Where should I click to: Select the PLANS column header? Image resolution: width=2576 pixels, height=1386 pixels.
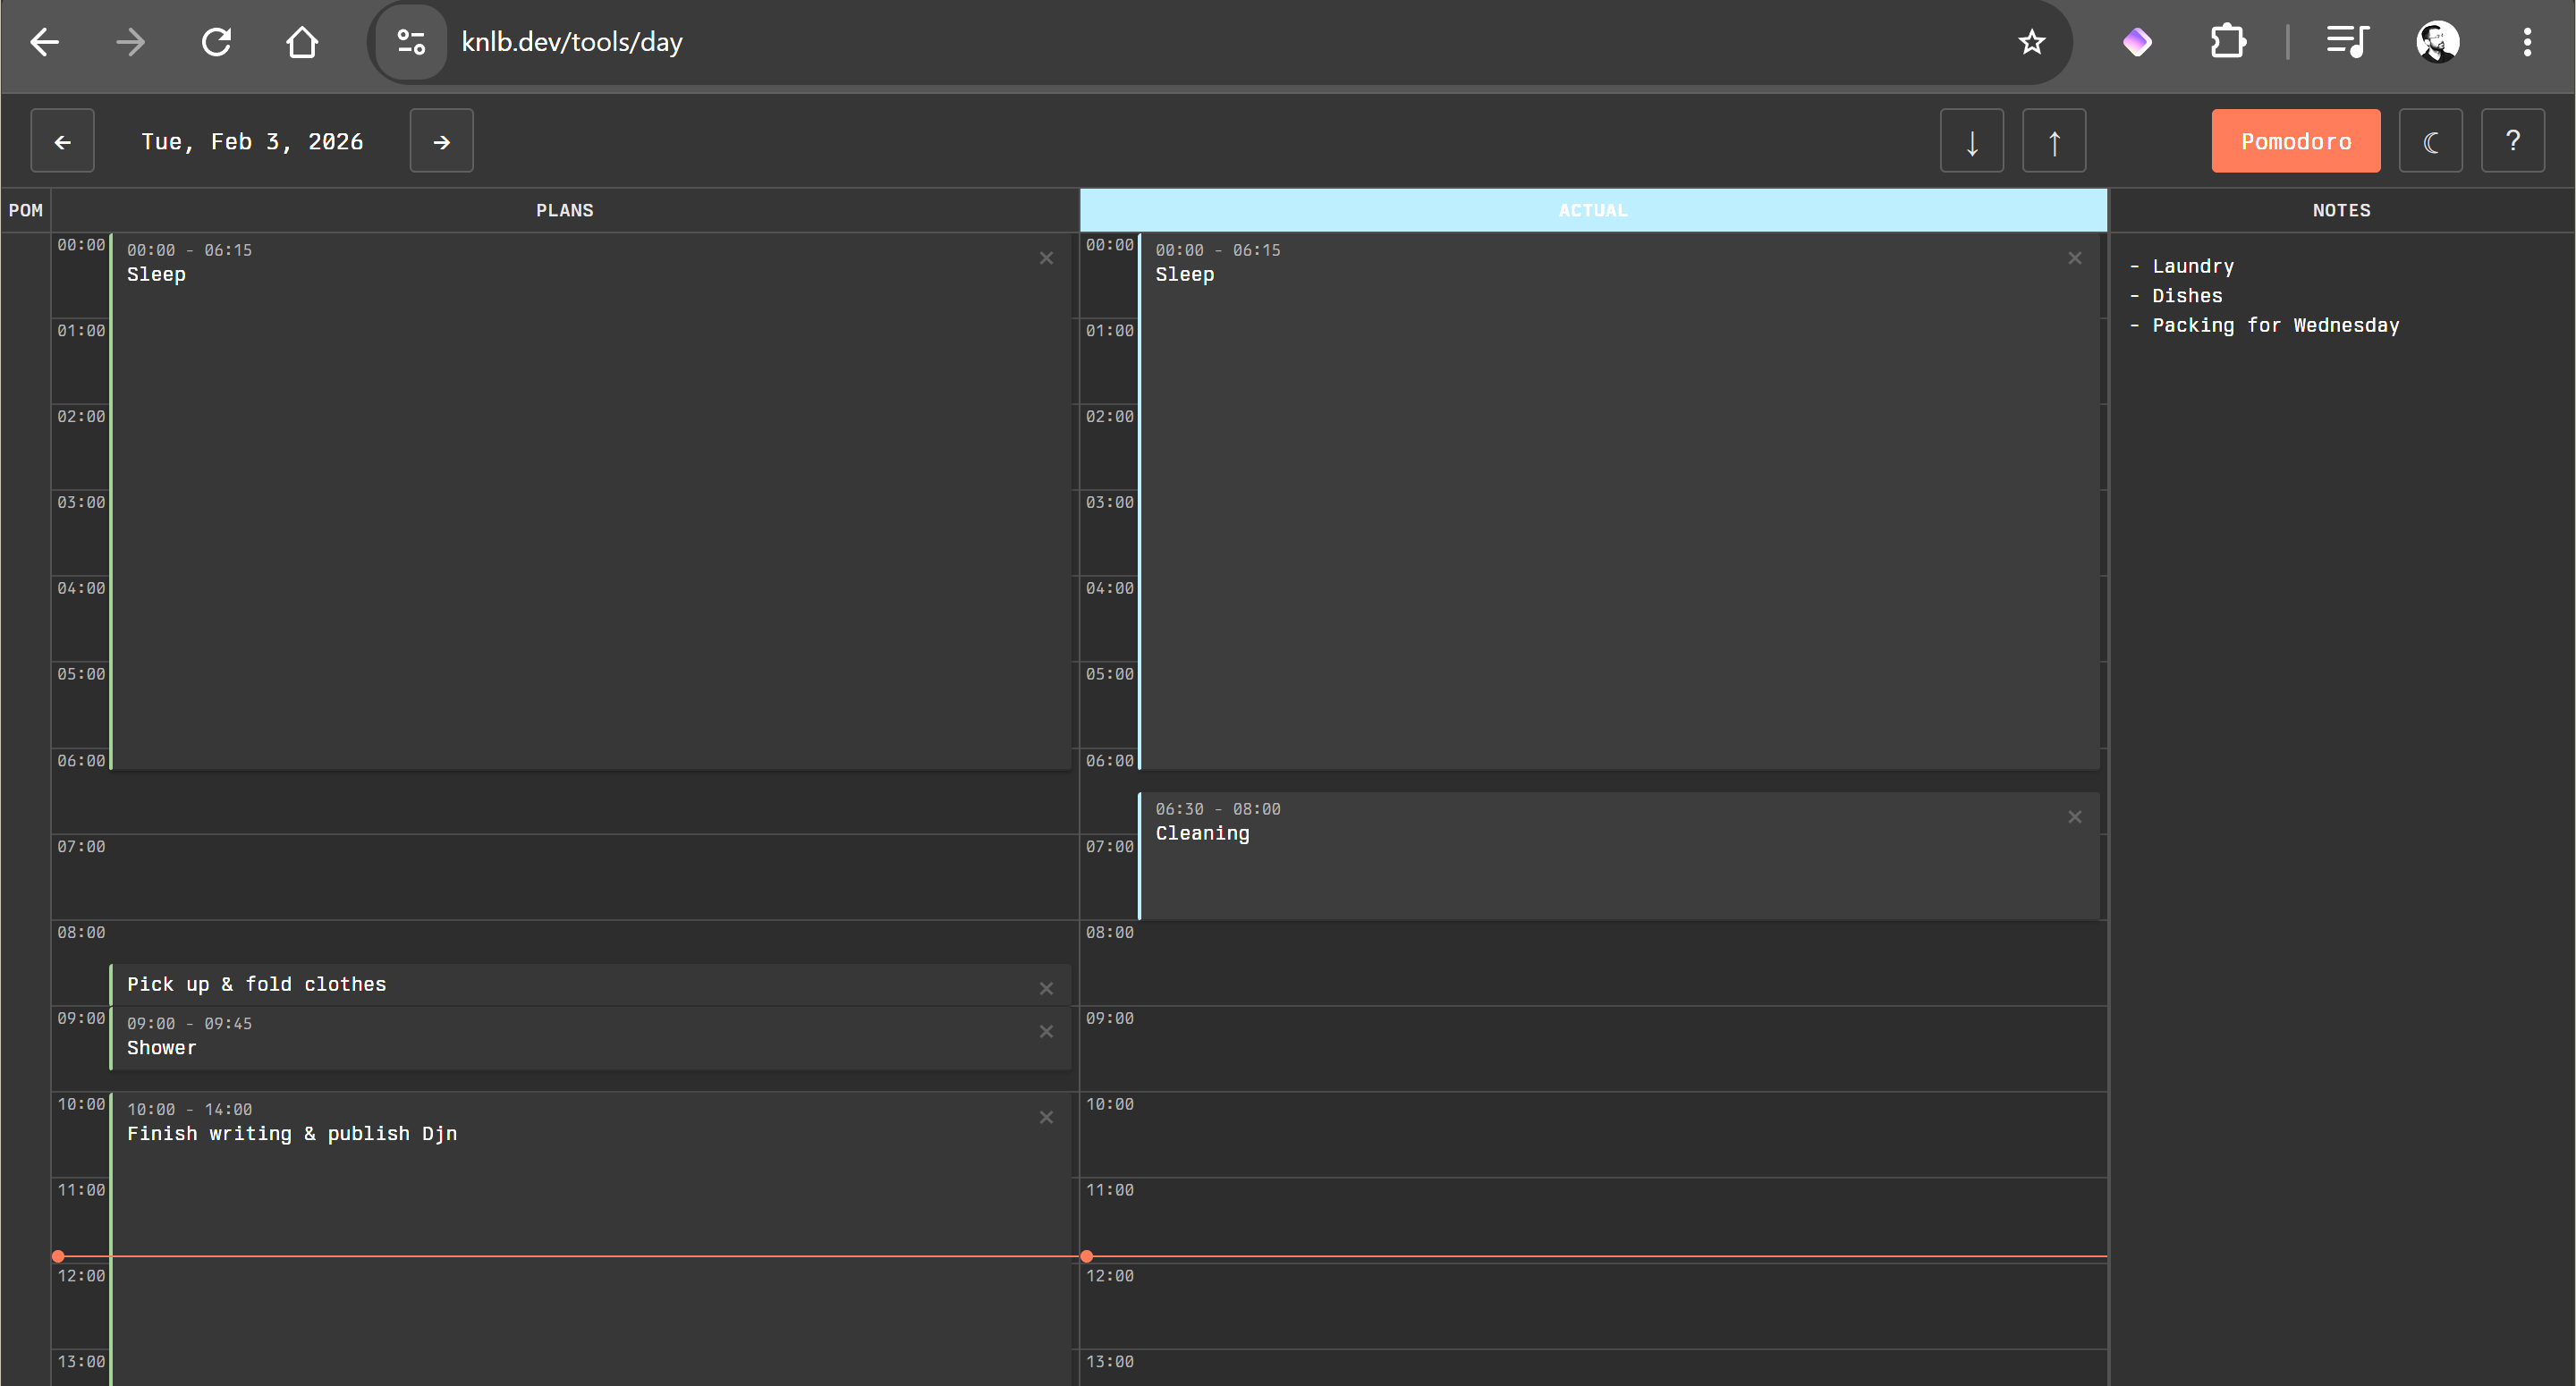pyautogui.click(x=564, y=210)
